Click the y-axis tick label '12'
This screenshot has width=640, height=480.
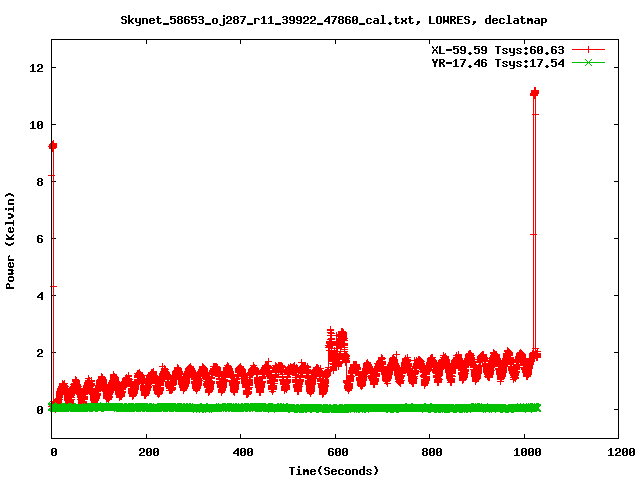[36, 68]
